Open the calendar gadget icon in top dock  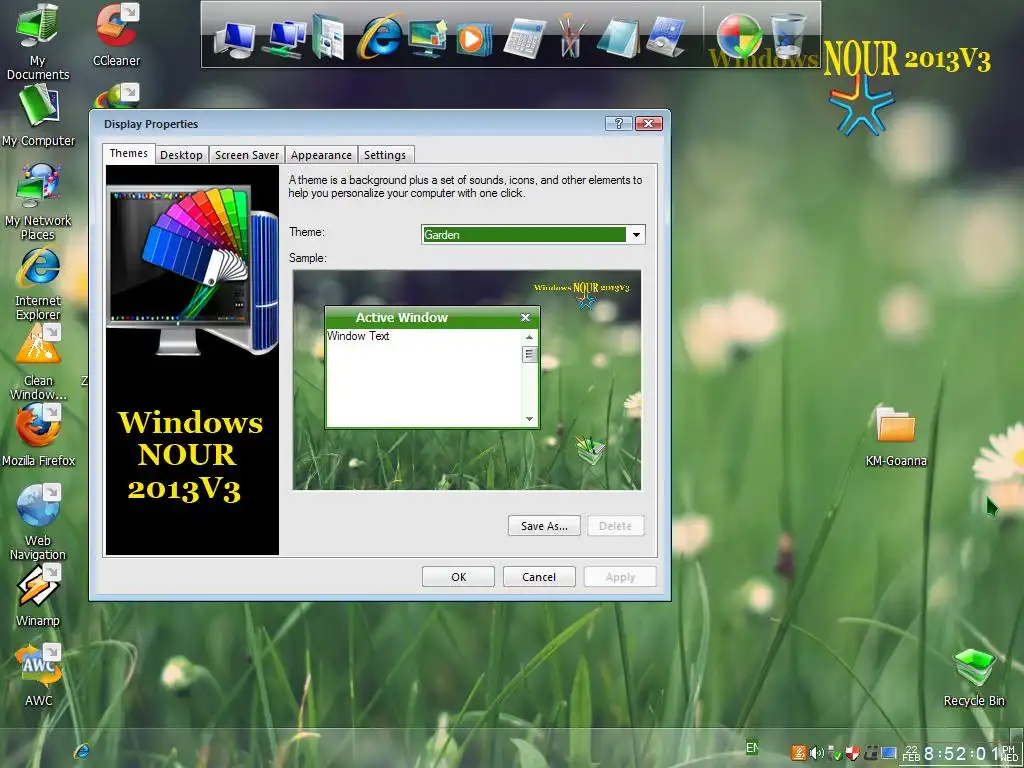click(665, 37)
